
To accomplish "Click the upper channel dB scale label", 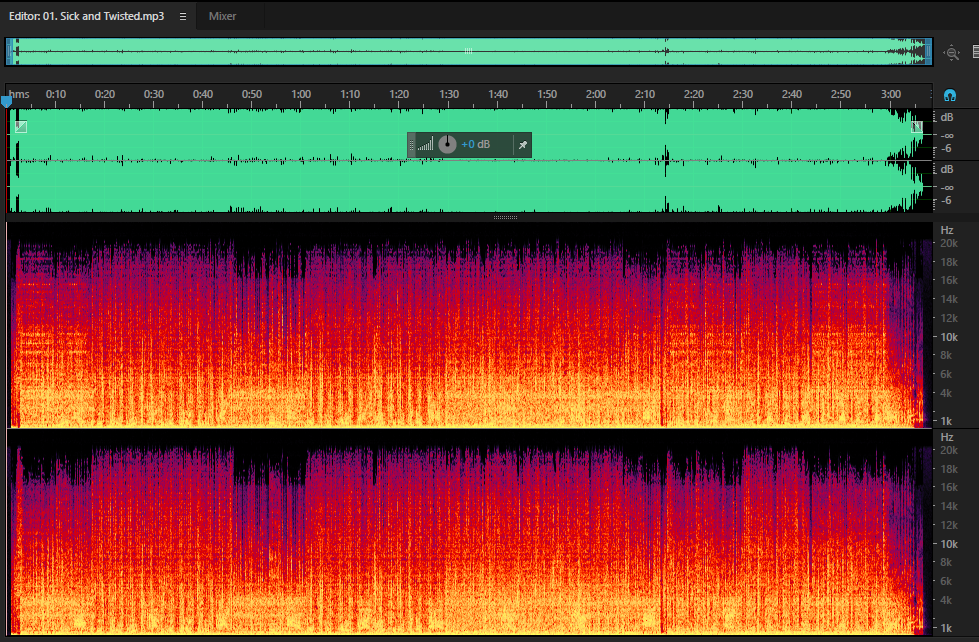I will tap(947, 117).
